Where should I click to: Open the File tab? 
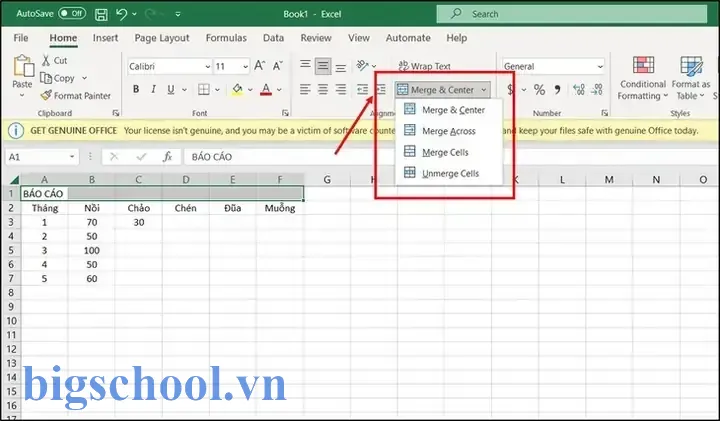coord(21,38)
